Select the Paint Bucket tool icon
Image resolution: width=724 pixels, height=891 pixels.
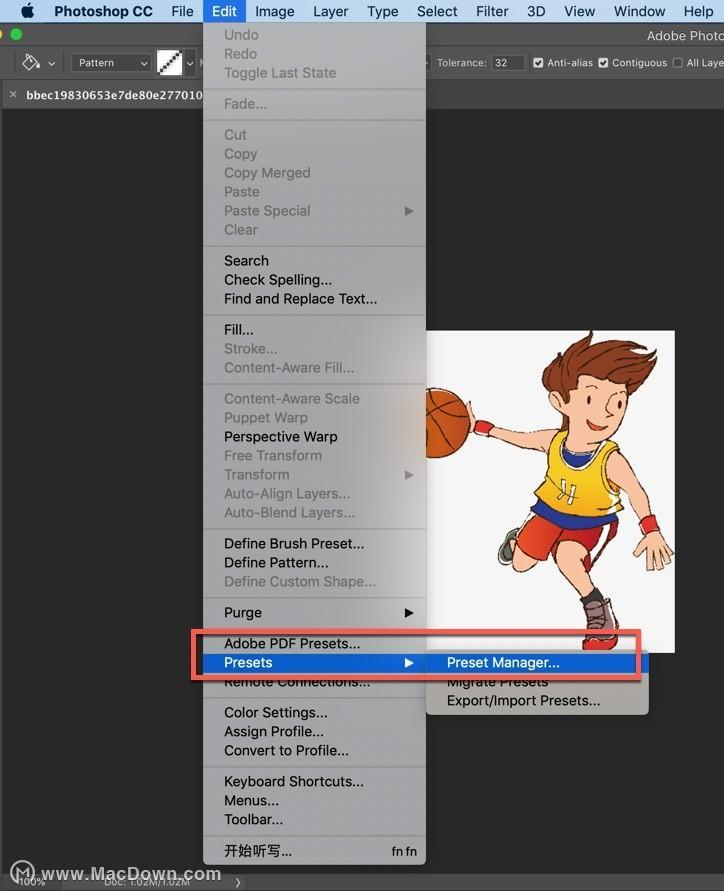30,63
